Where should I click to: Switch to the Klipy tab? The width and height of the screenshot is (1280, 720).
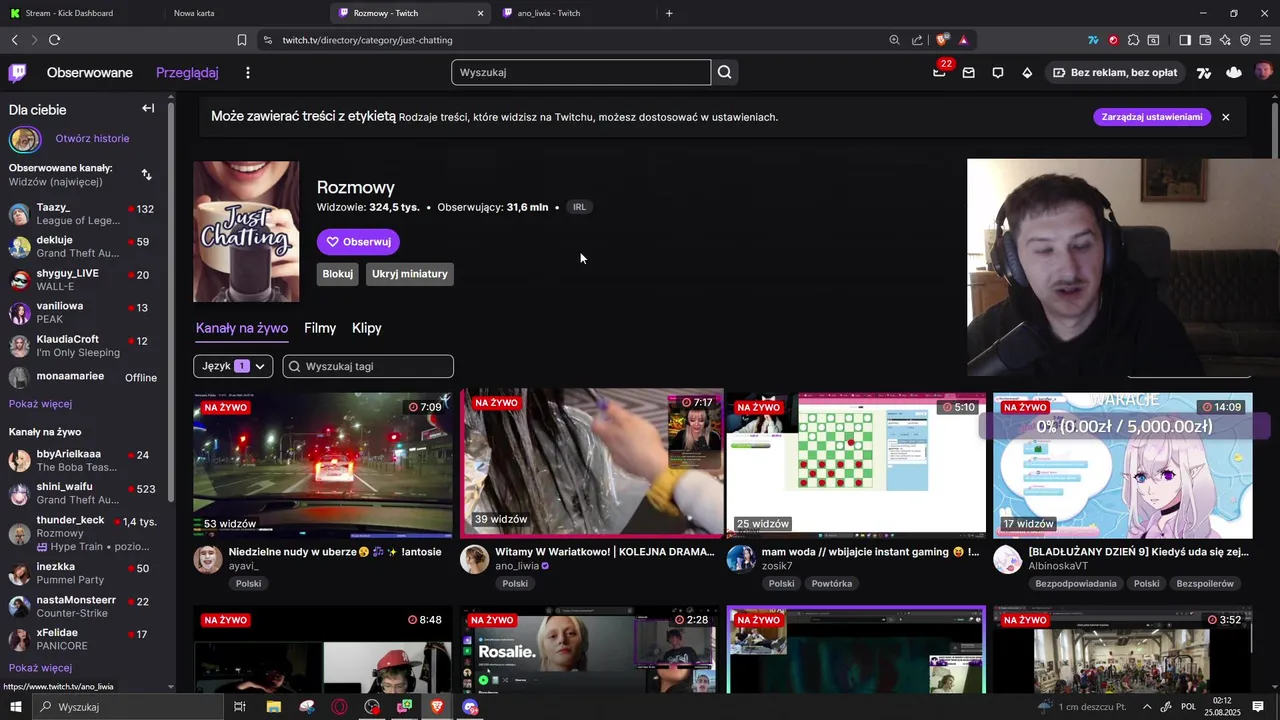(367, 328)
